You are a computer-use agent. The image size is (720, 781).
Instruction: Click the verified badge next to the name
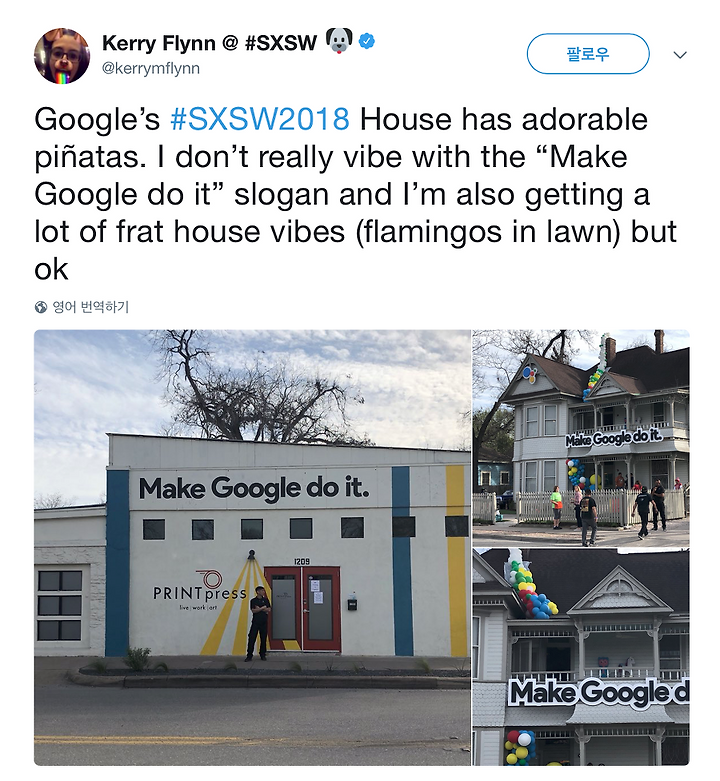point(366,41)
